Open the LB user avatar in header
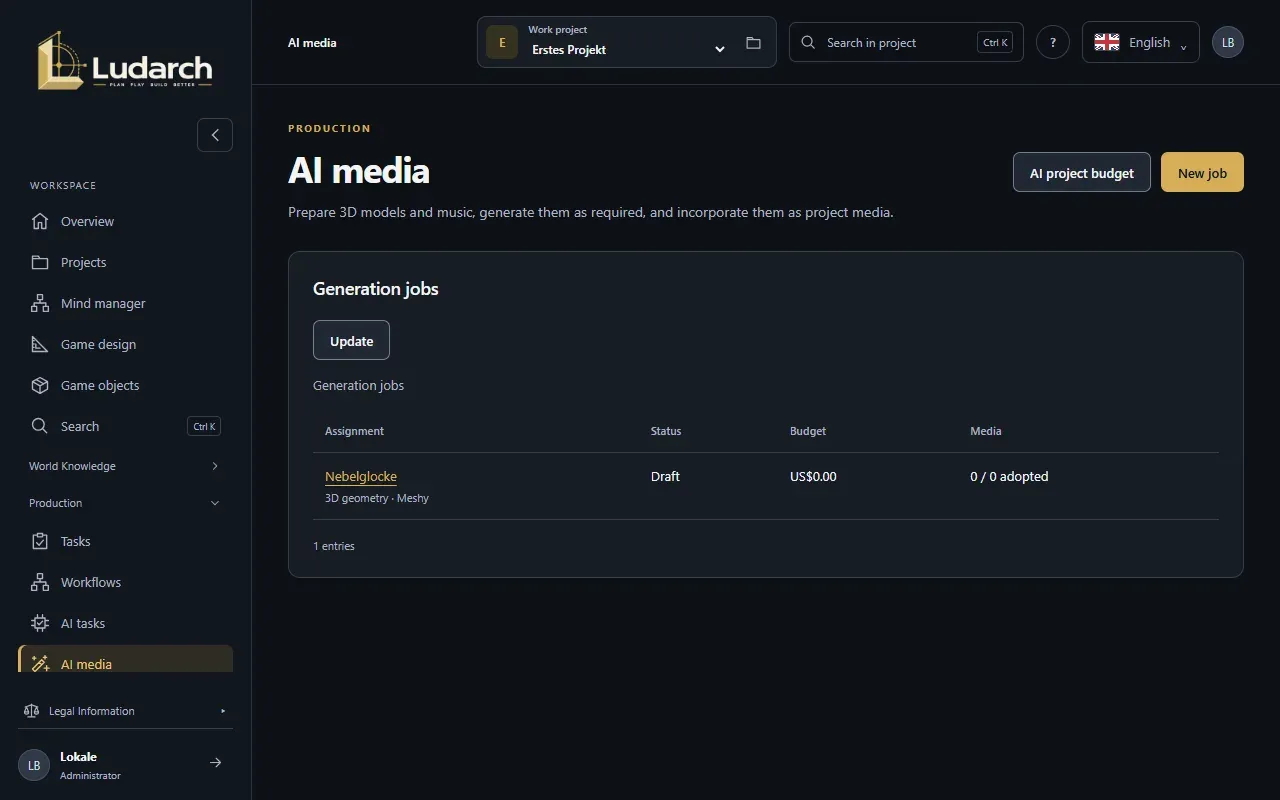This screenshot has width=1280, height=800. click(1228, 43)
